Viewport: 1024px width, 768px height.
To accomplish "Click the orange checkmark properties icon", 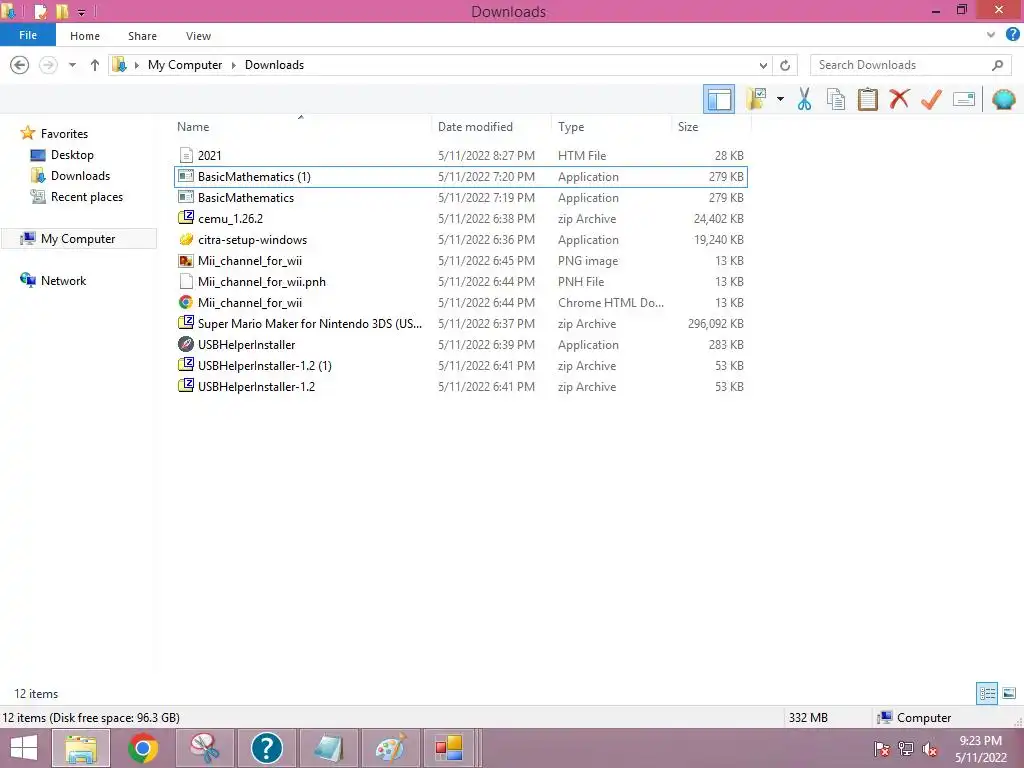I will [x=931, y=99].
